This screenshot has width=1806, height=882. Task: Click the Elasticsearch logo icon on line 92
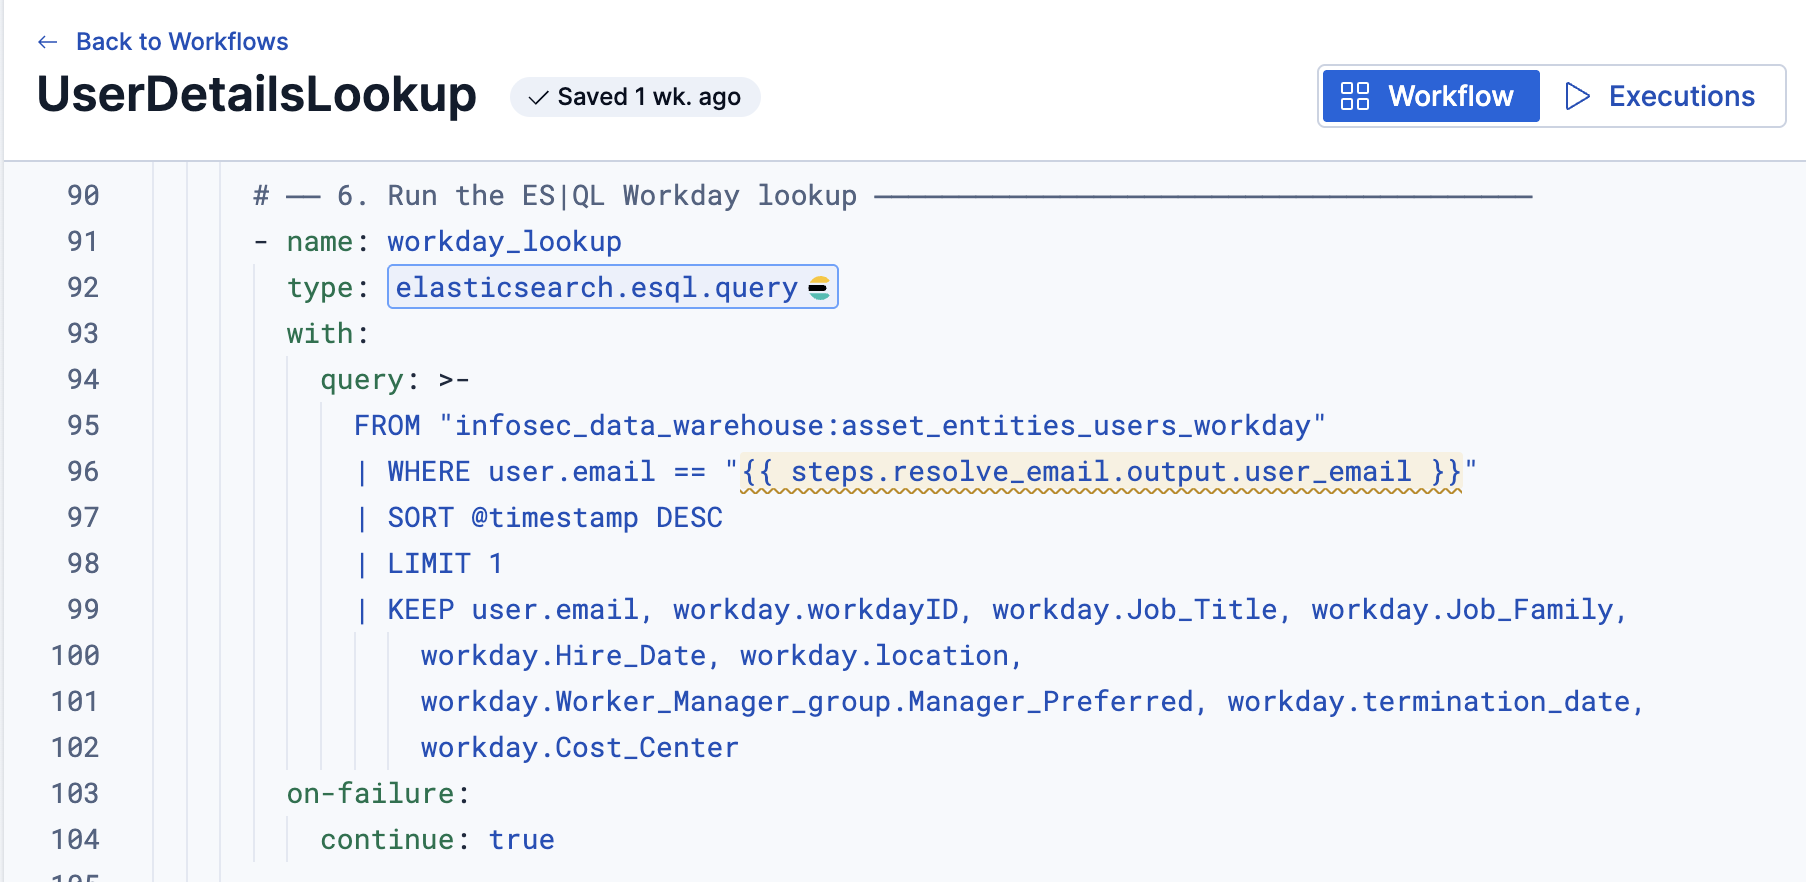pyautogui.click(x=819, y=288)
